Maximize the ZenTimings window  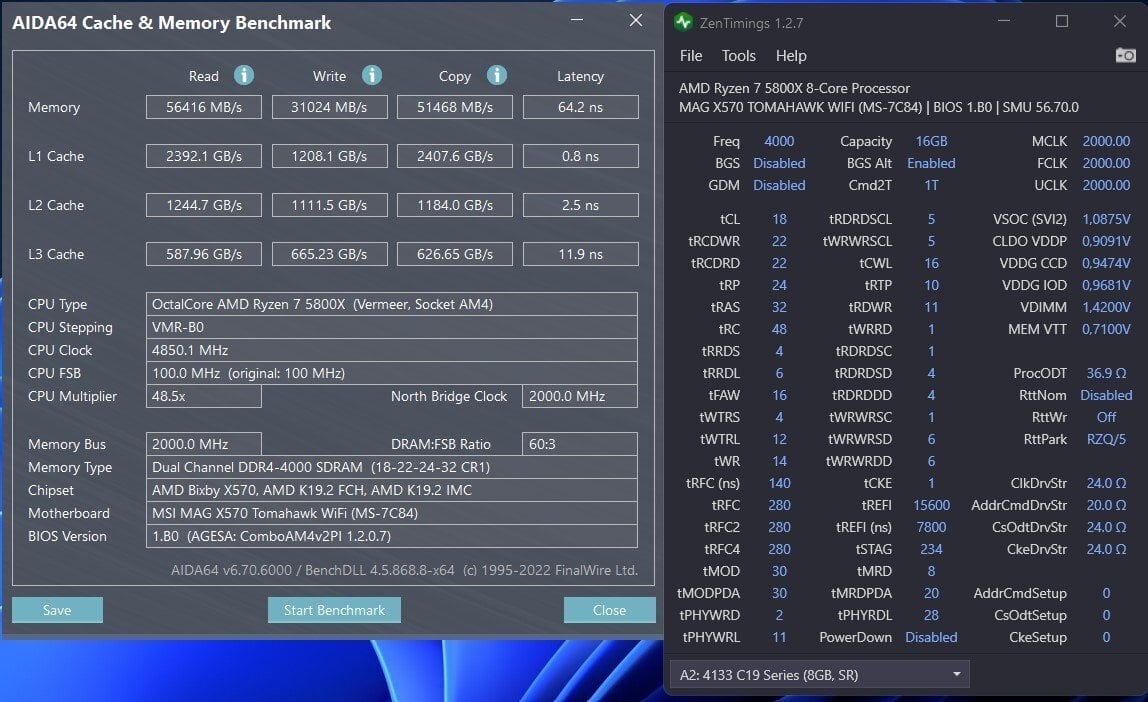(1062, 22)
